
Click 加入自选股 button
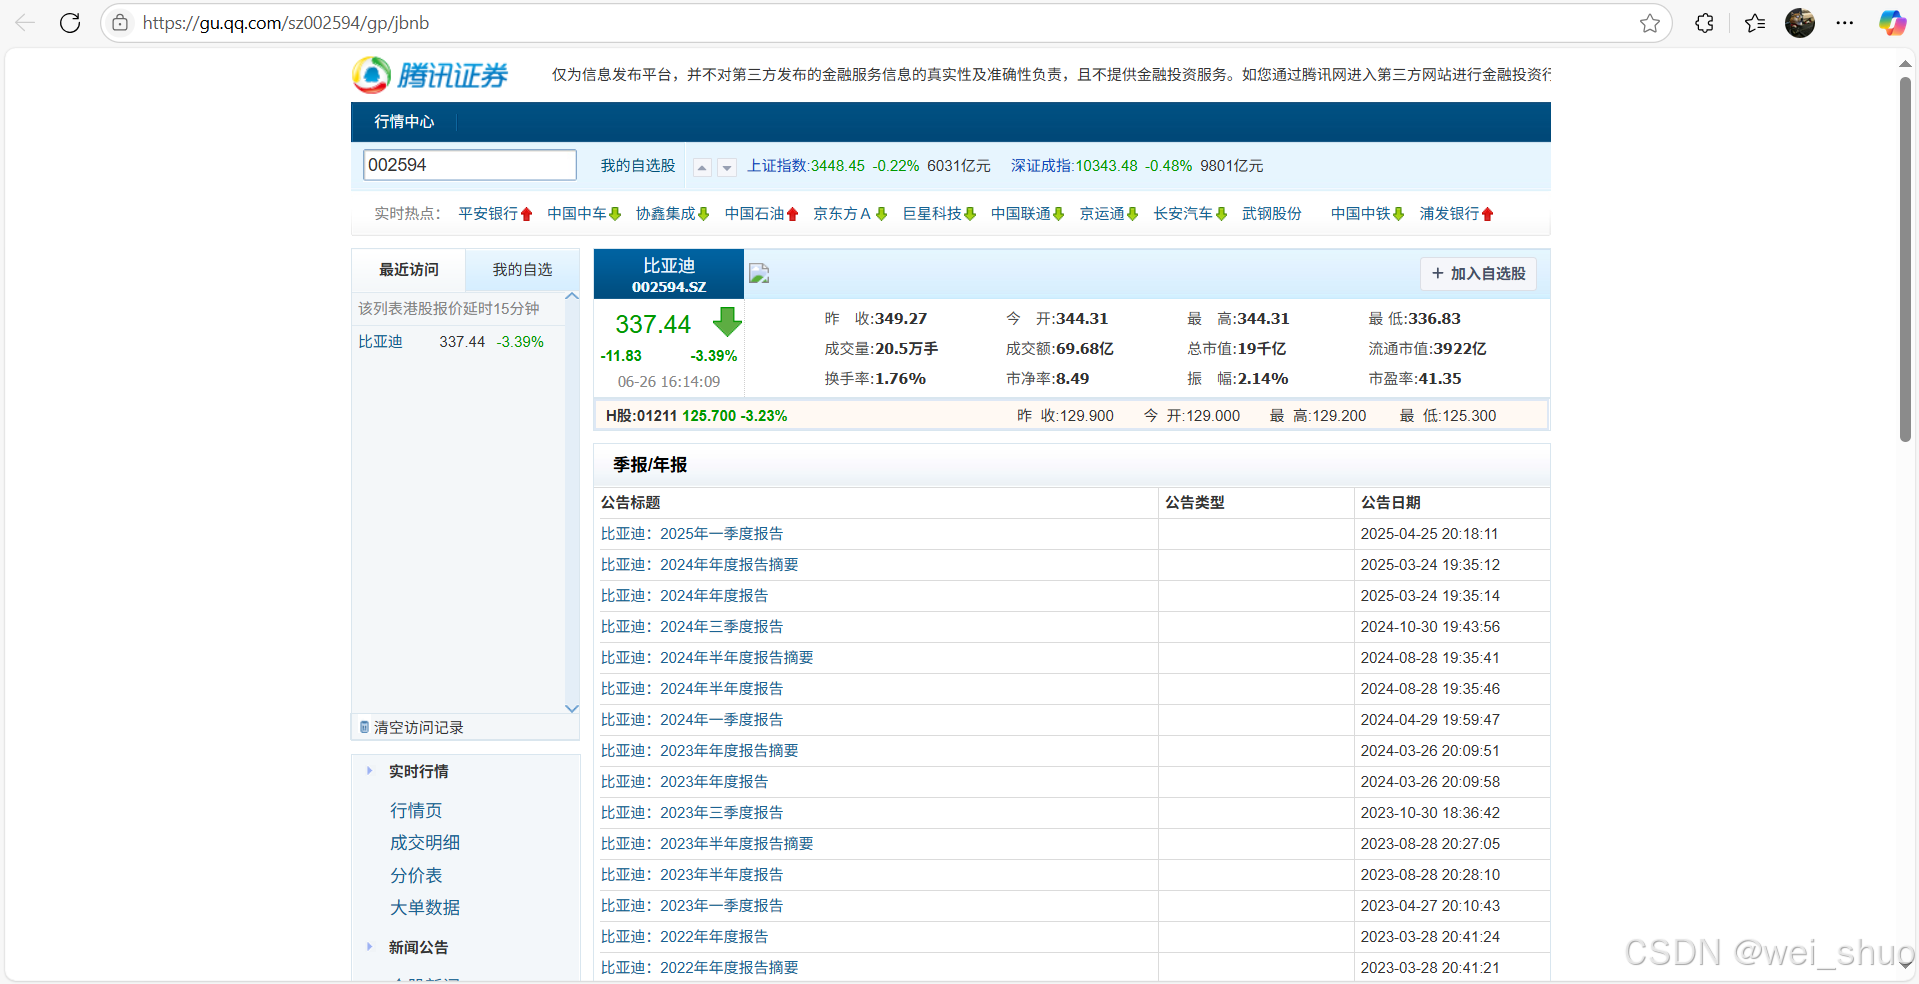pos(1479,274)
